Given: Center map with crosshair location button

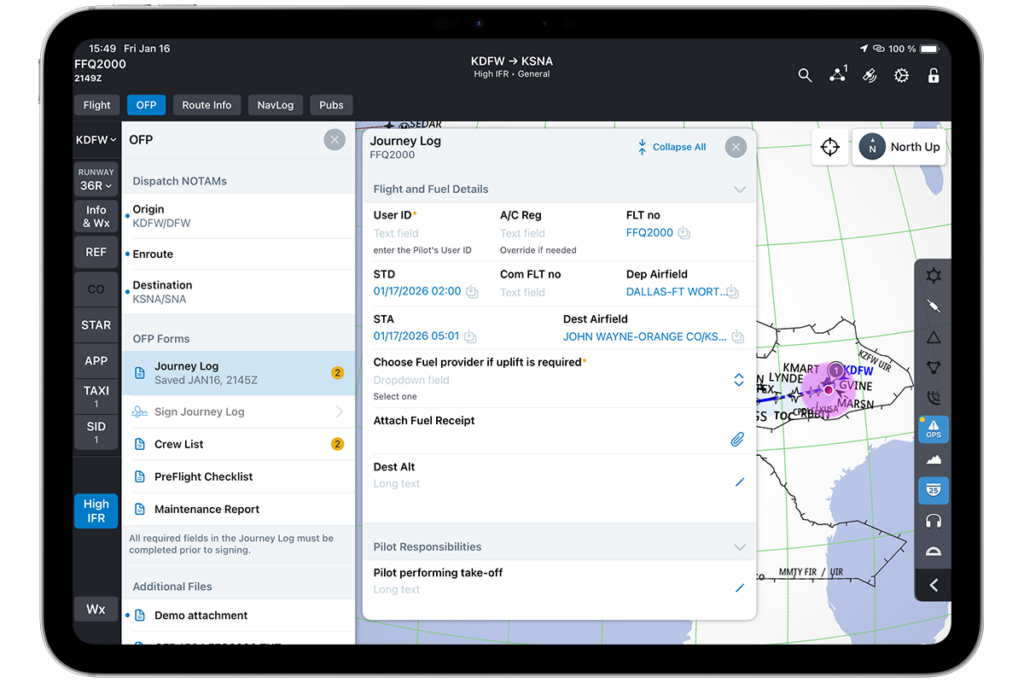Looking at the screenshot, I should click(830, 147).
